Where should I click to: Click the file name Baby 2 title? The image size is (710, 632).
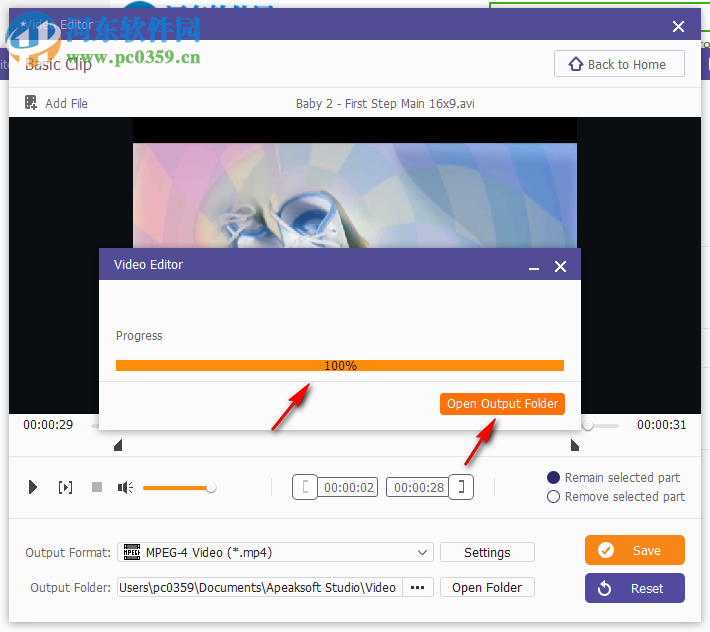(385, 104)
